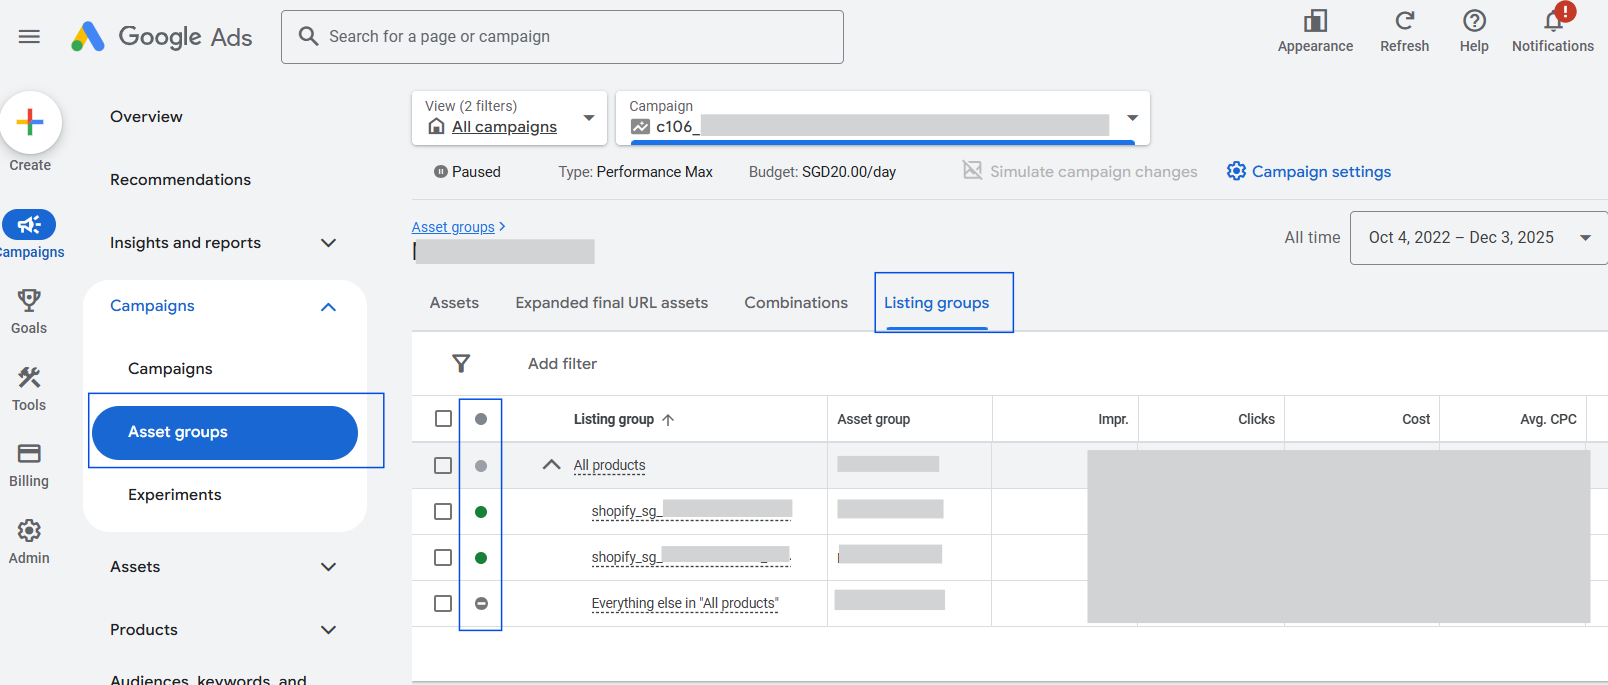Open the Help menu
Viewport: 1608px width, 685px height.
(1474, 31)
